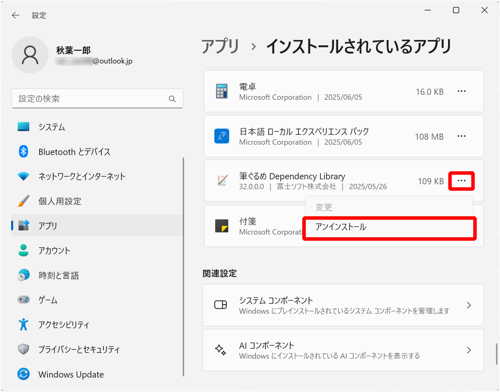Screen dimensions: 500x392
Task: Click the 筆ぐるめ Dependency Library app icon
Action: [x=222, y=180]
